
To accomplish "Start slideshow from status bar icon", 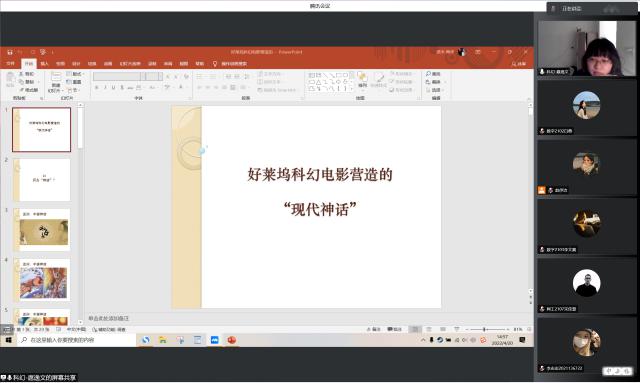I will coord(456,329).
